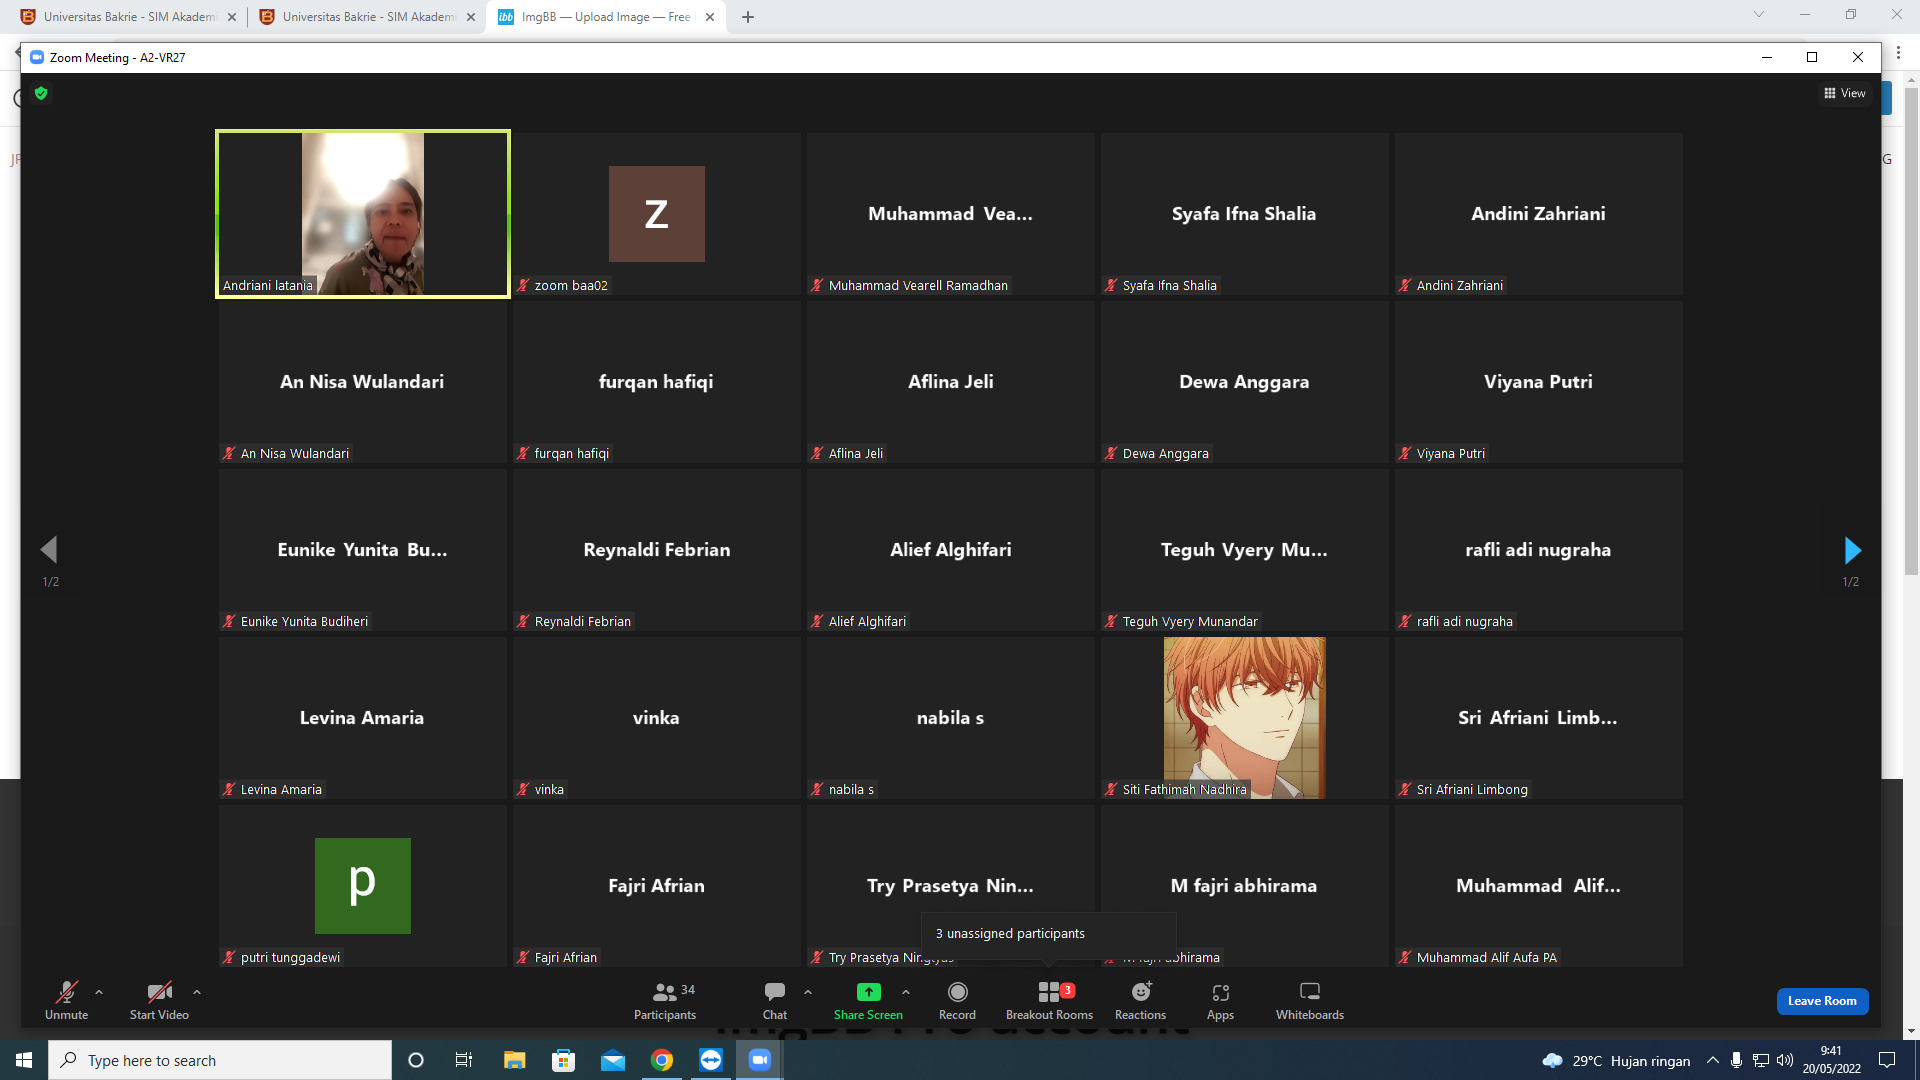Open Cortana from the taskbar
The image size is (1920, 1080).
[x=416, y=1060]
